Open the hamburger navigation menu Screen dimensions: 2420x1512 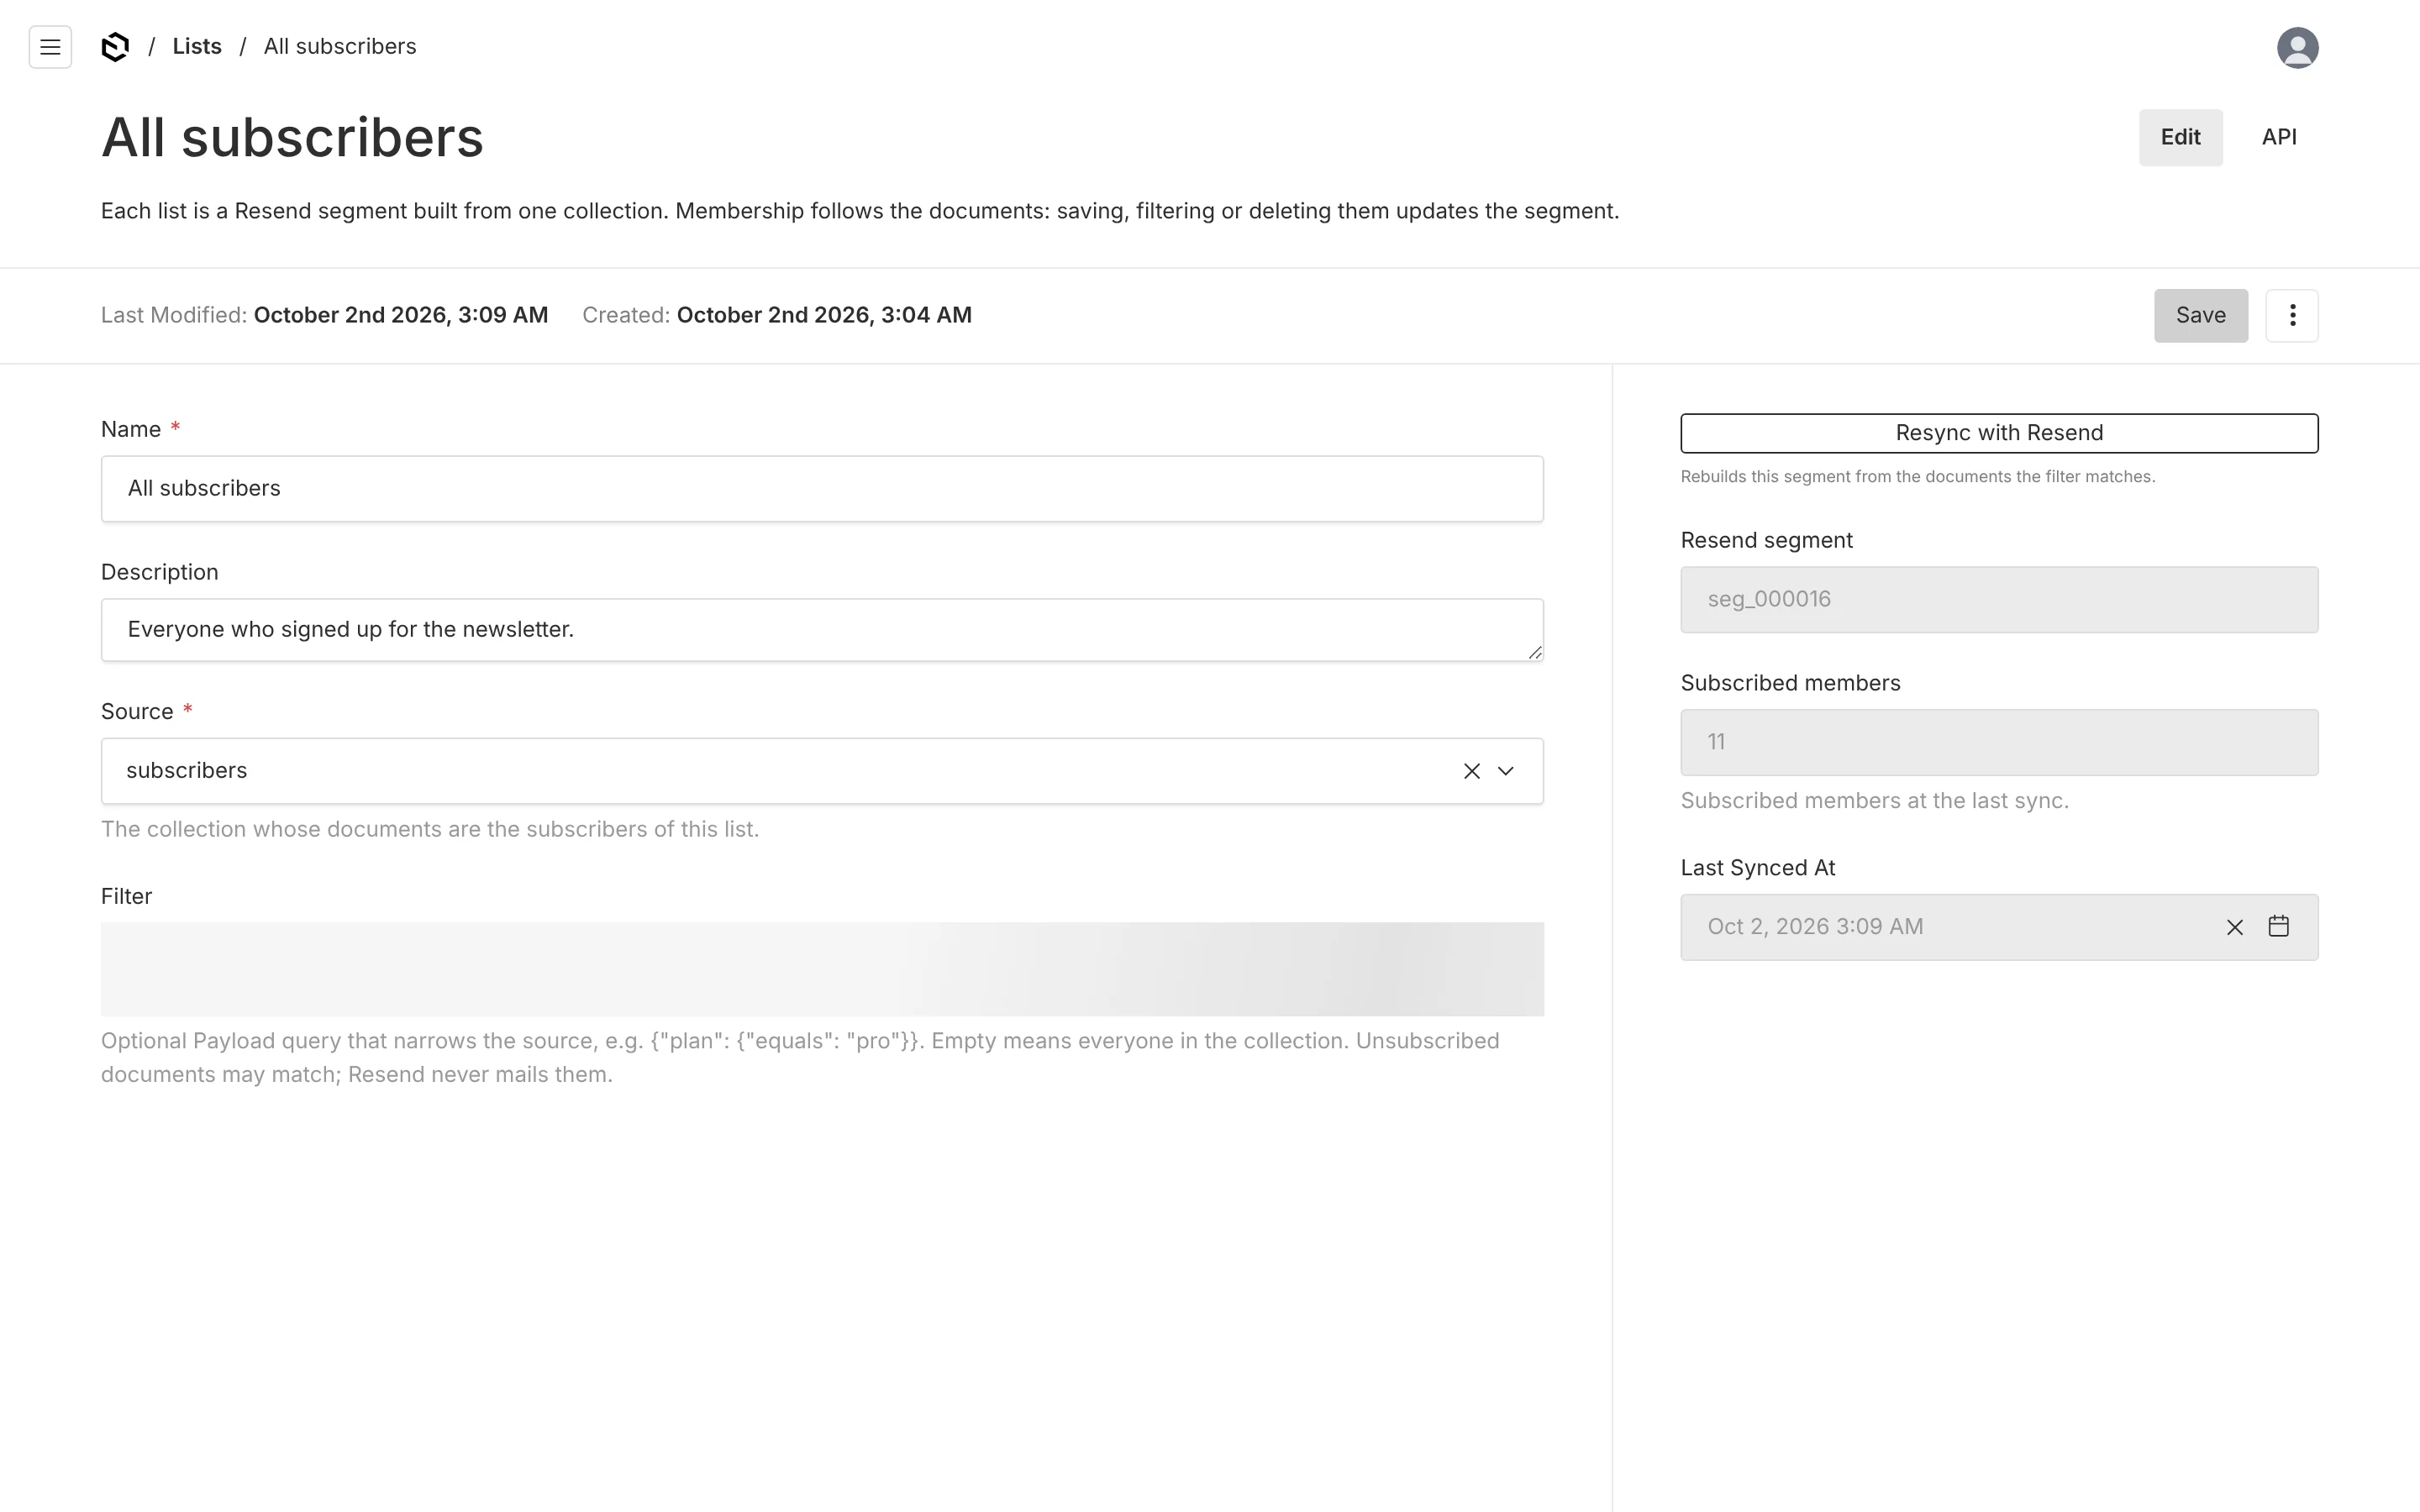[50, 47]
